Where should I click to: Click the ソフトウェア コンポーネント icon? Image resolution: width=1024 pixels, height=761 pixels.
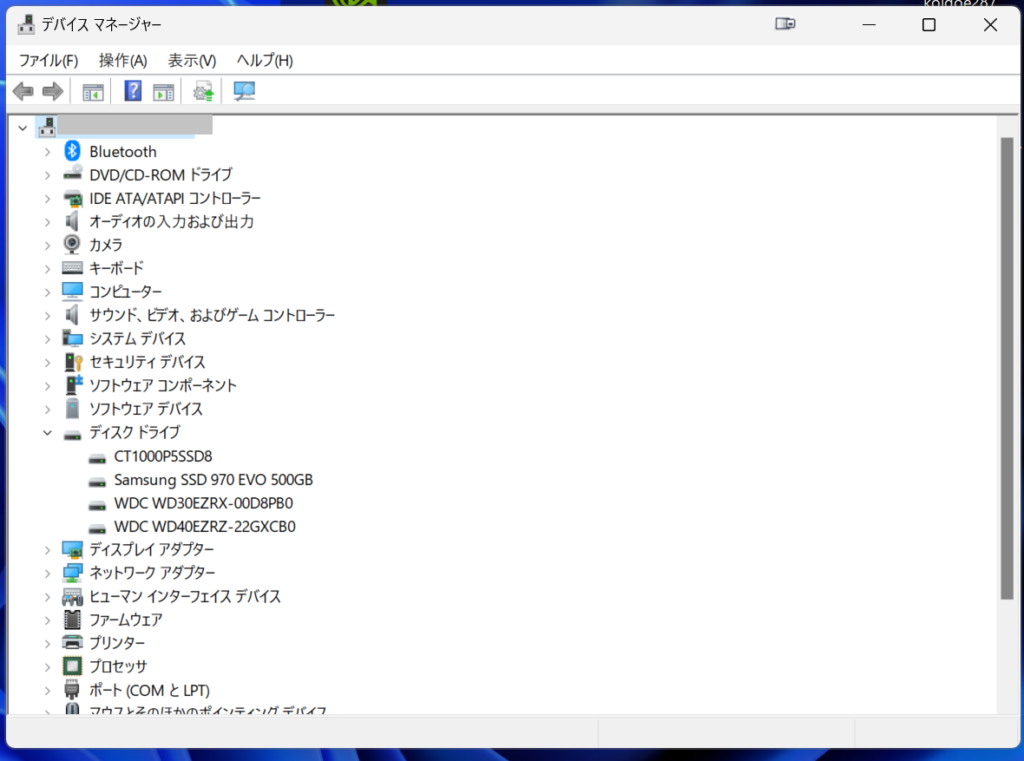[73, 385]
